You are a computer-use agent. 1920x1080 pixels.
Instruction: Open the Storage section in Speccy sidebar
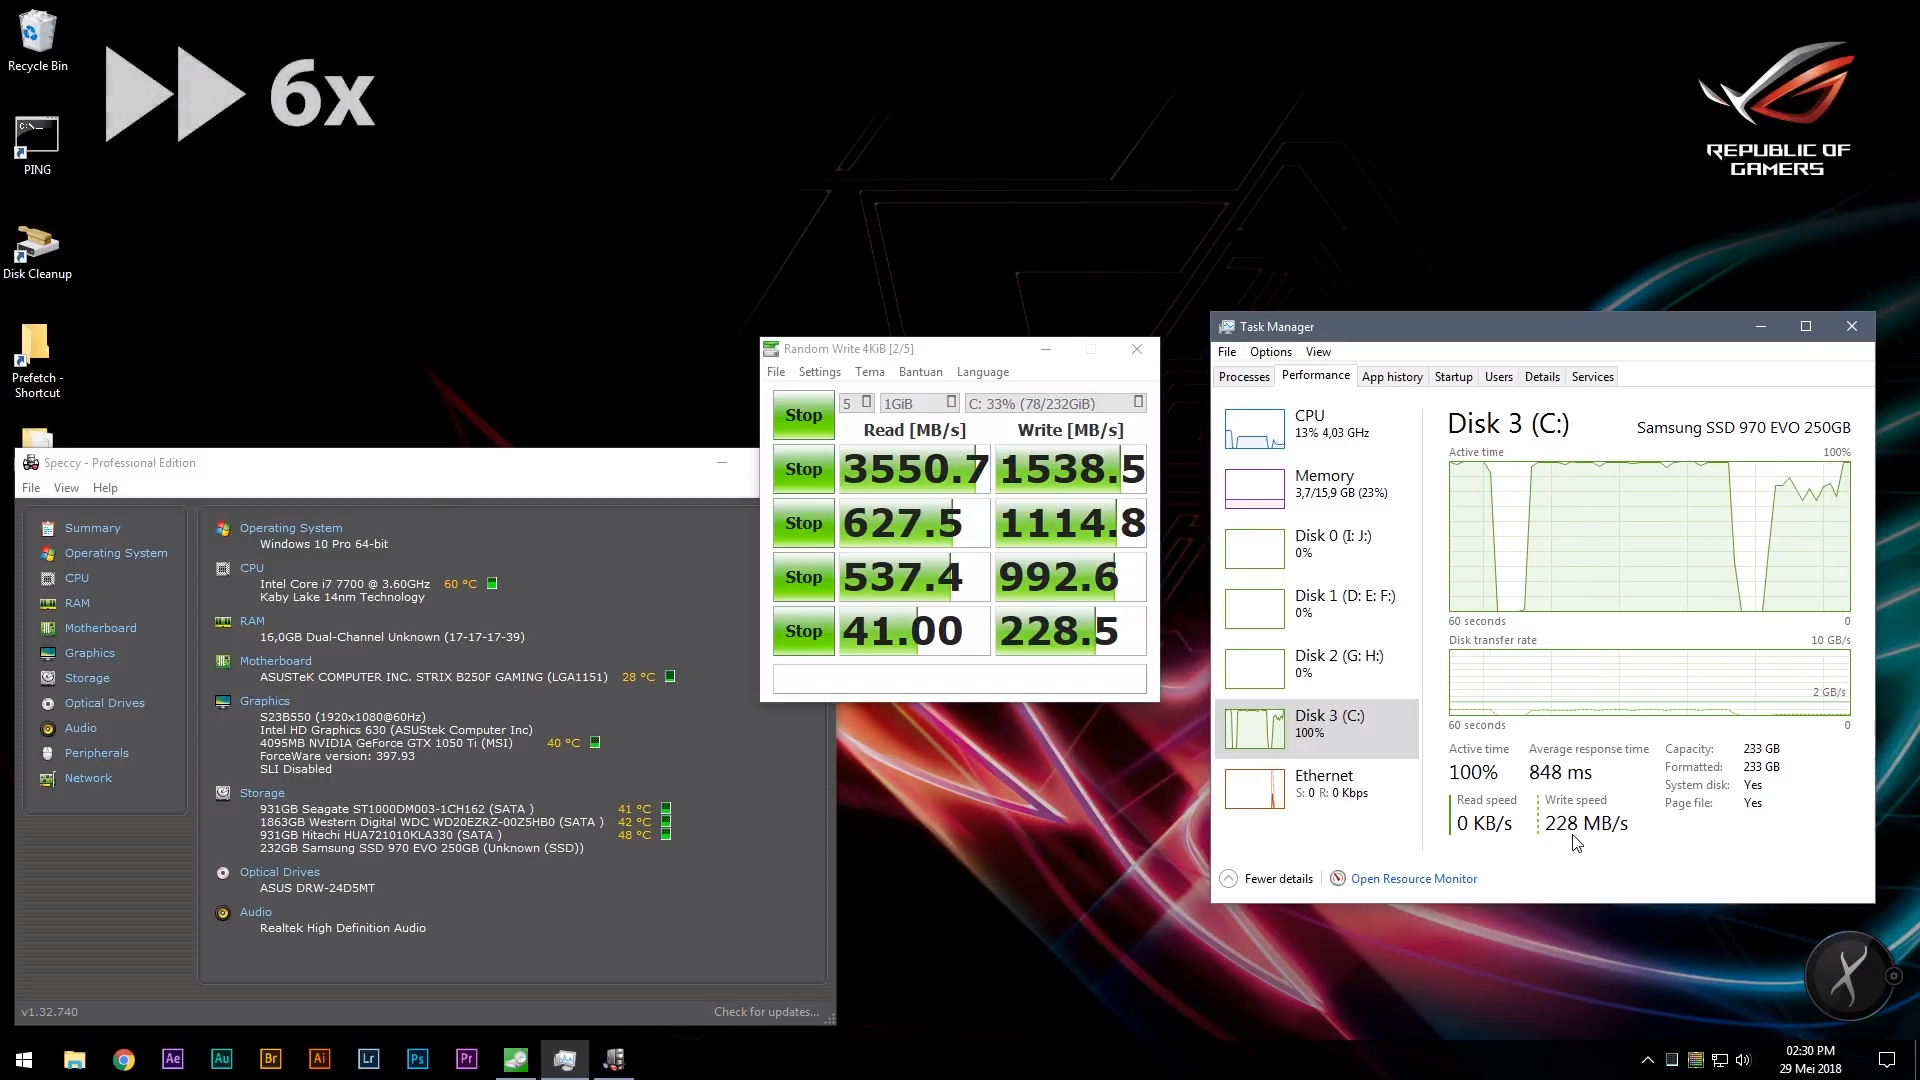(87, 678)
